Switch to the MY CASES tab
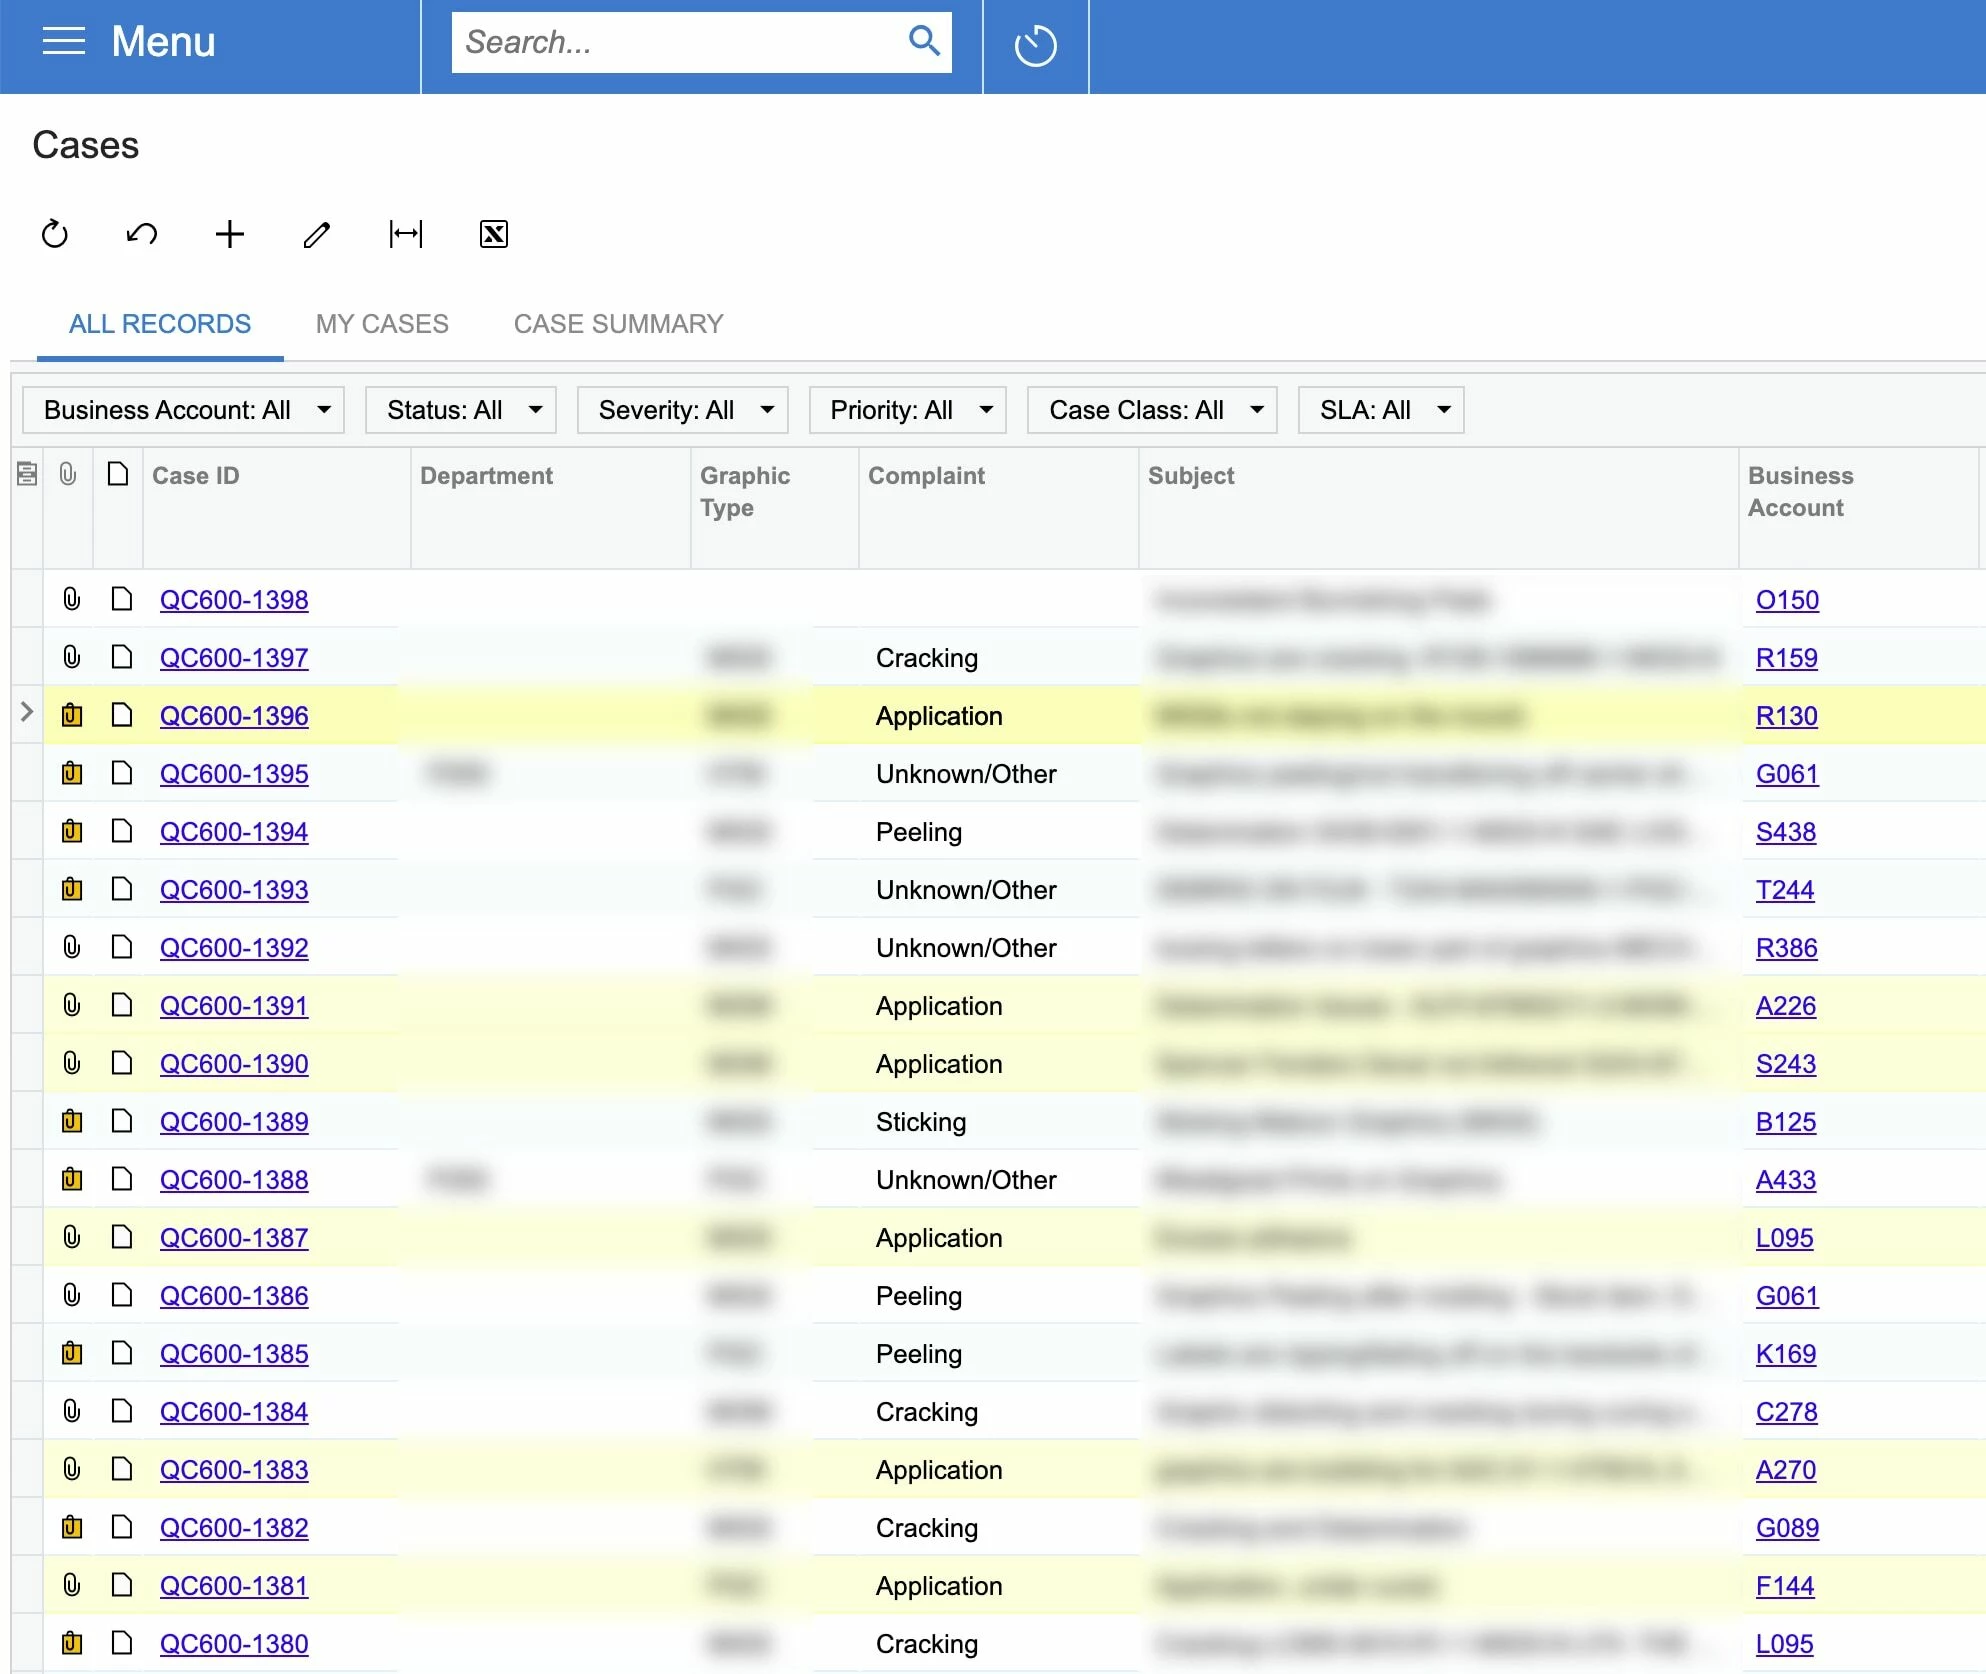This screenshot has height=1674, width=1986. coord(382,324)
